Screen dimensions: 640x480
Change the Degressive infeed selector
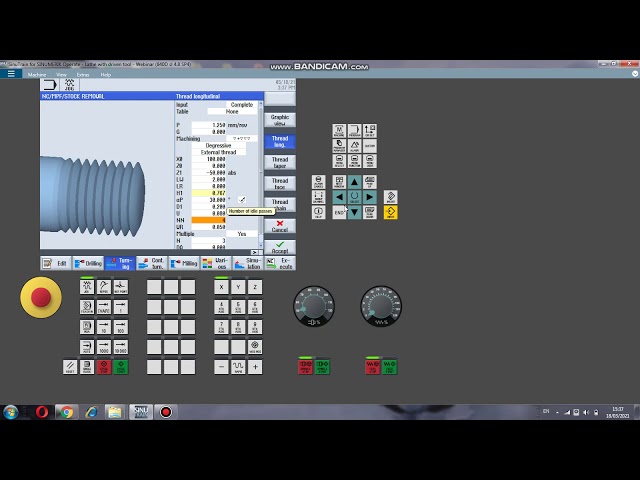218,146
